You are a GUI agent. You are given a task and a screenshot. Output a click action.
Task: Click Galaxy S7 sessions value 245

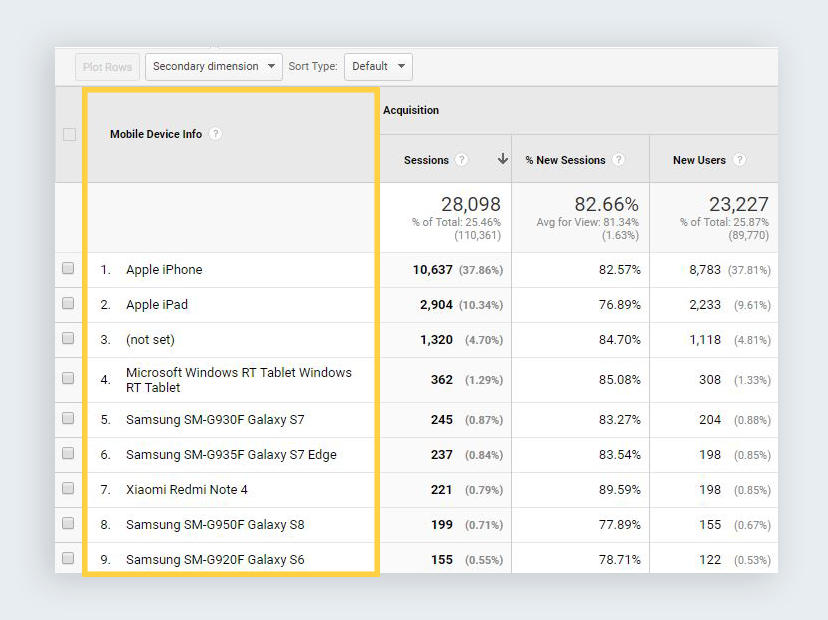[441, 420]
